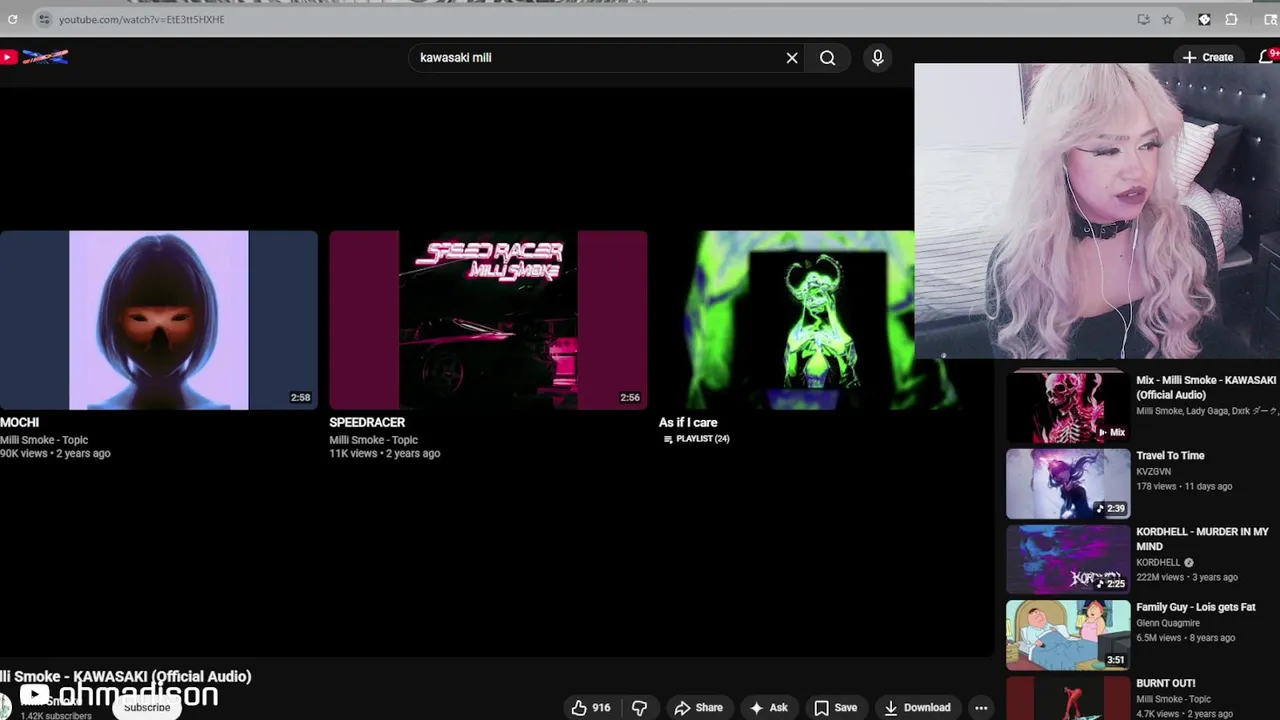Open notifications bell with 9+ badge
Viewport: 1280px width, 720px height.
1267,57
